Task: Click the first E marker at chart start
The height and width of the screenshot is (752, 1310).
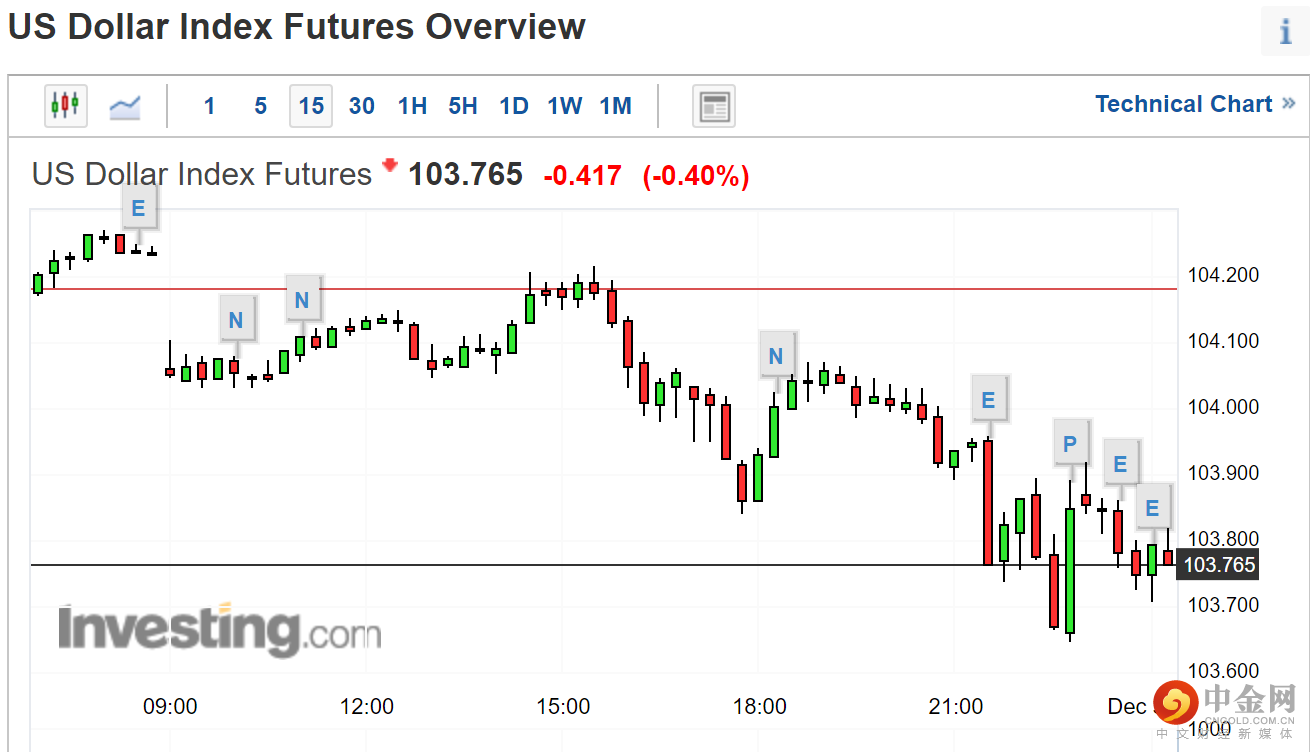Action: 138,209
